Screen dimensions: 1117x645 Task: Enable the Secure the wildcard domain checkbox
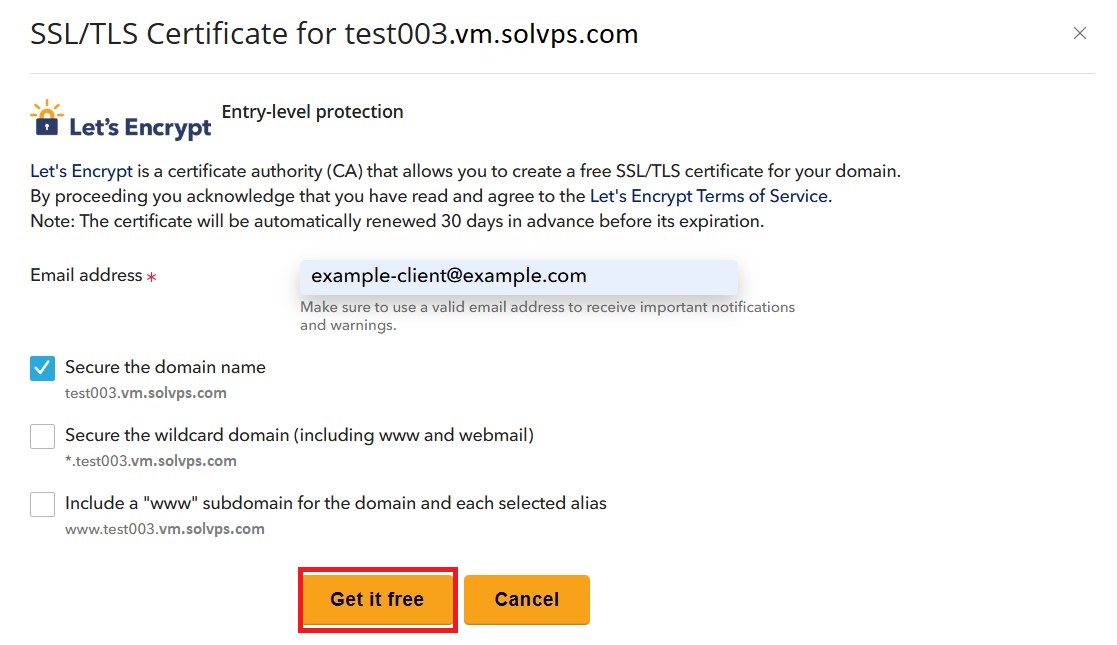coord(43,436)
